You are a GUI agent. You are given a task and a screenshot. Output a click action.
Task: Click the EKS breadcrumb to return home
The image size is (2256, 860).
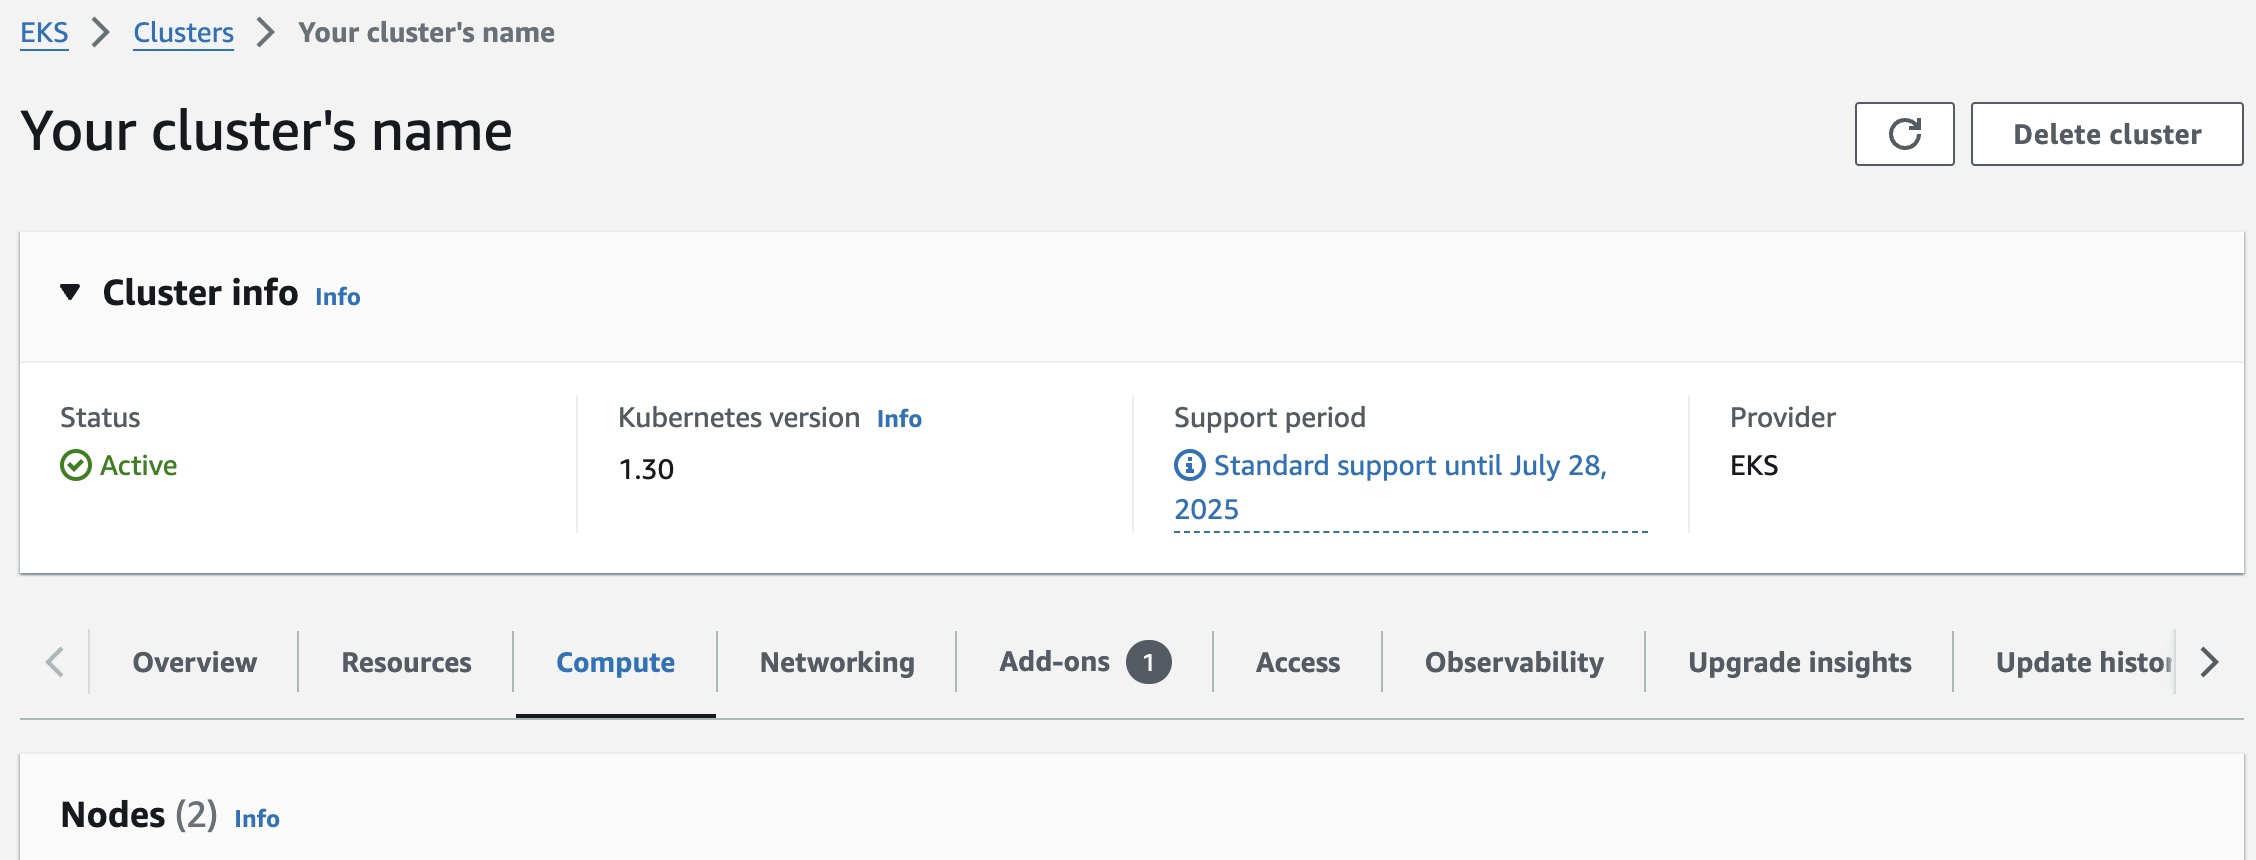coord(44,32)
